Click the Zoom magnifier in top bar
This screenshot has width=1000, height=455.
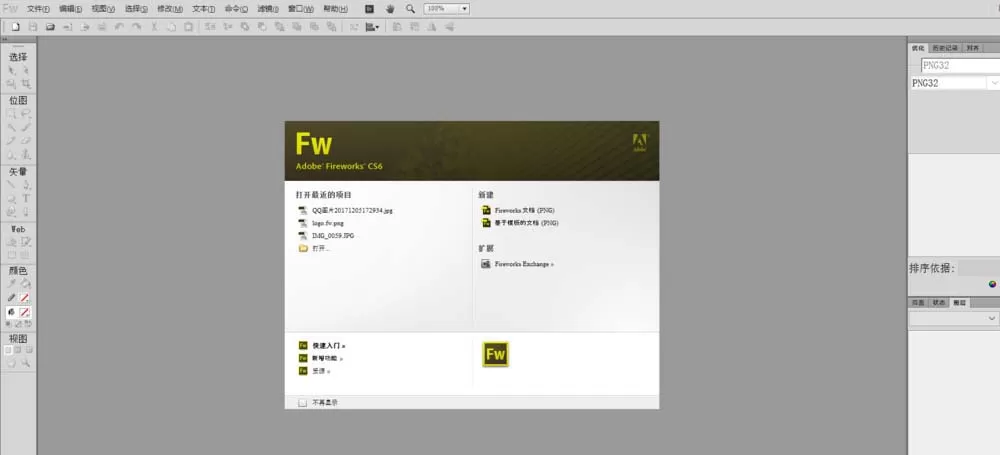410,9
